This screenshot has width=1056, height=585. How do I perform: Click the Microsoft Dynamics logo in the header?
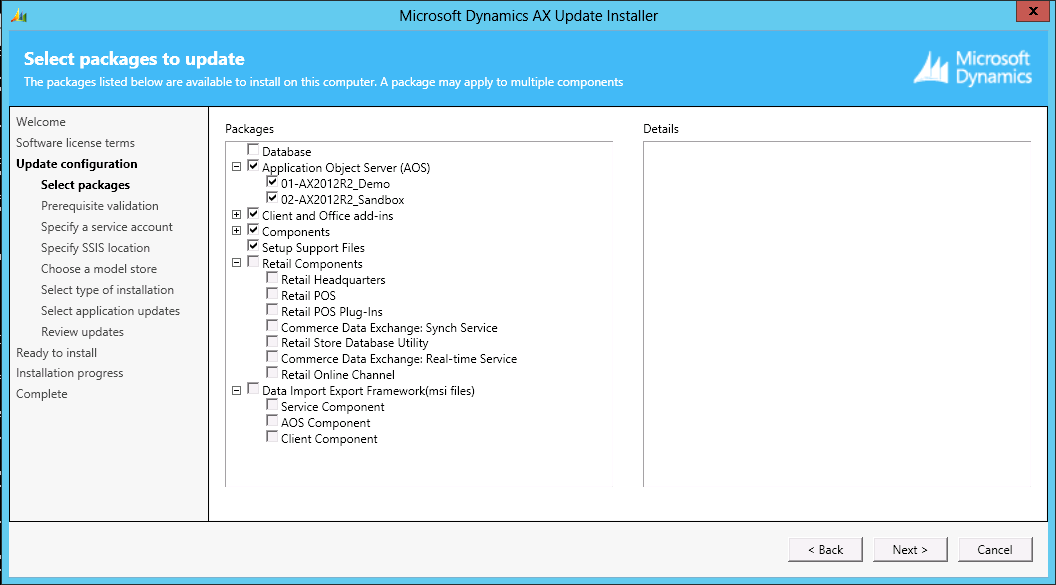972,68
